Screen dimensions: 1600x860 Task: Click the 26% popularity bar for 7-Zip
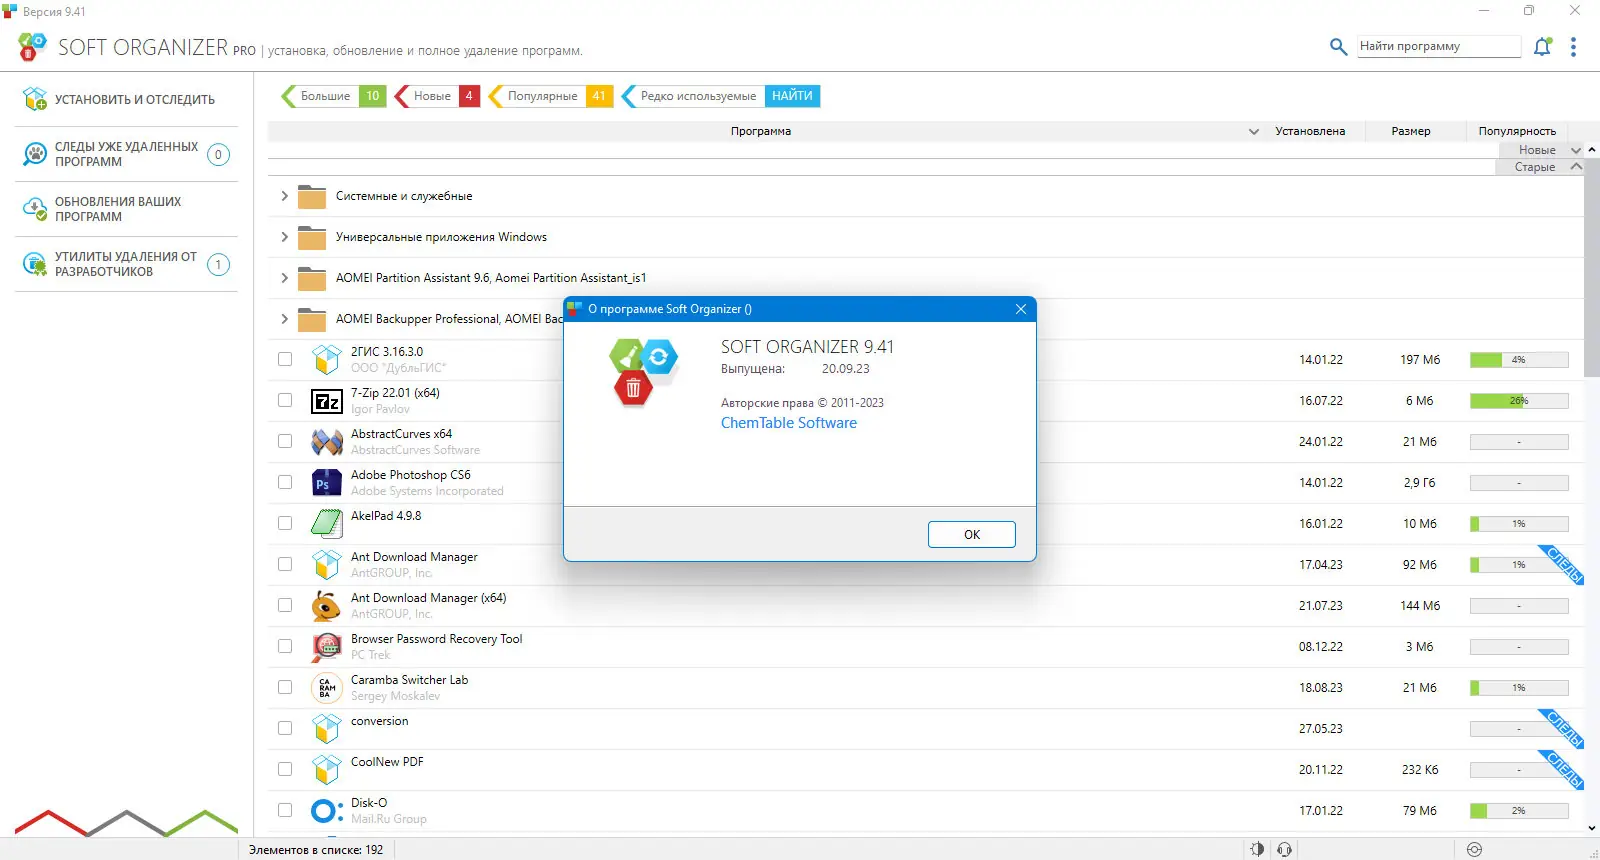coord(1519,401)
